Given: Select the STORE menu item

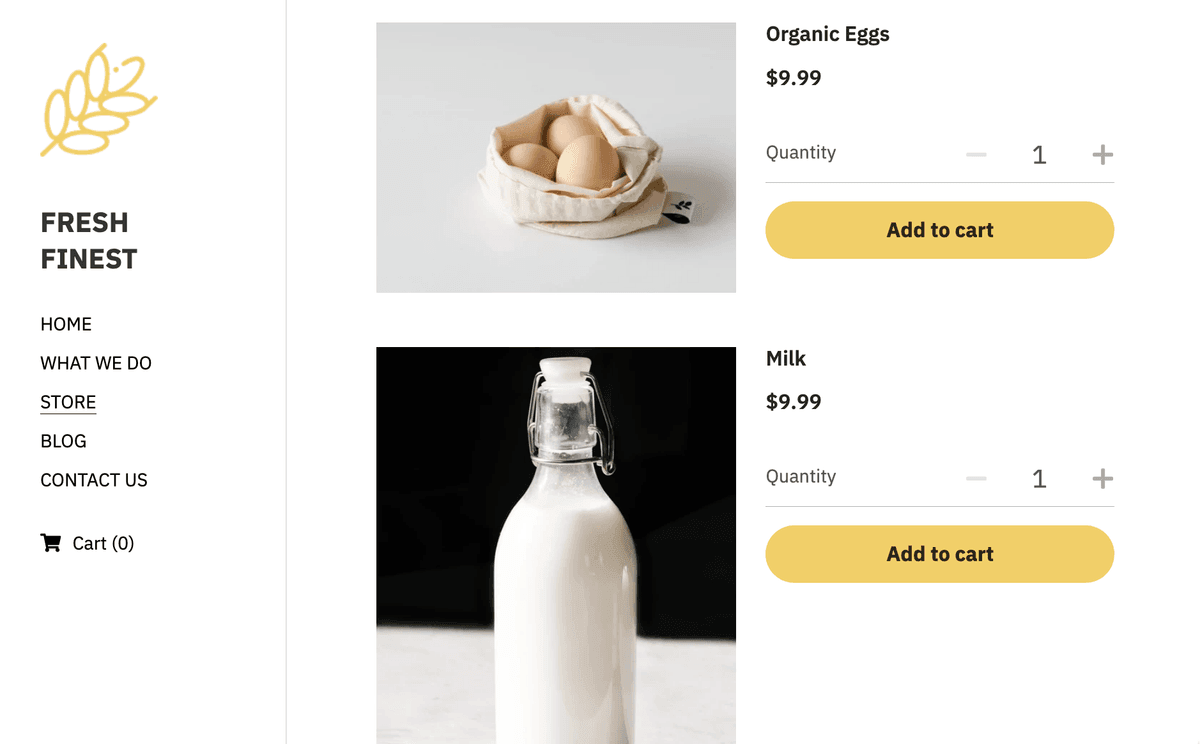Looking at the screenshot, I should 68,402.
